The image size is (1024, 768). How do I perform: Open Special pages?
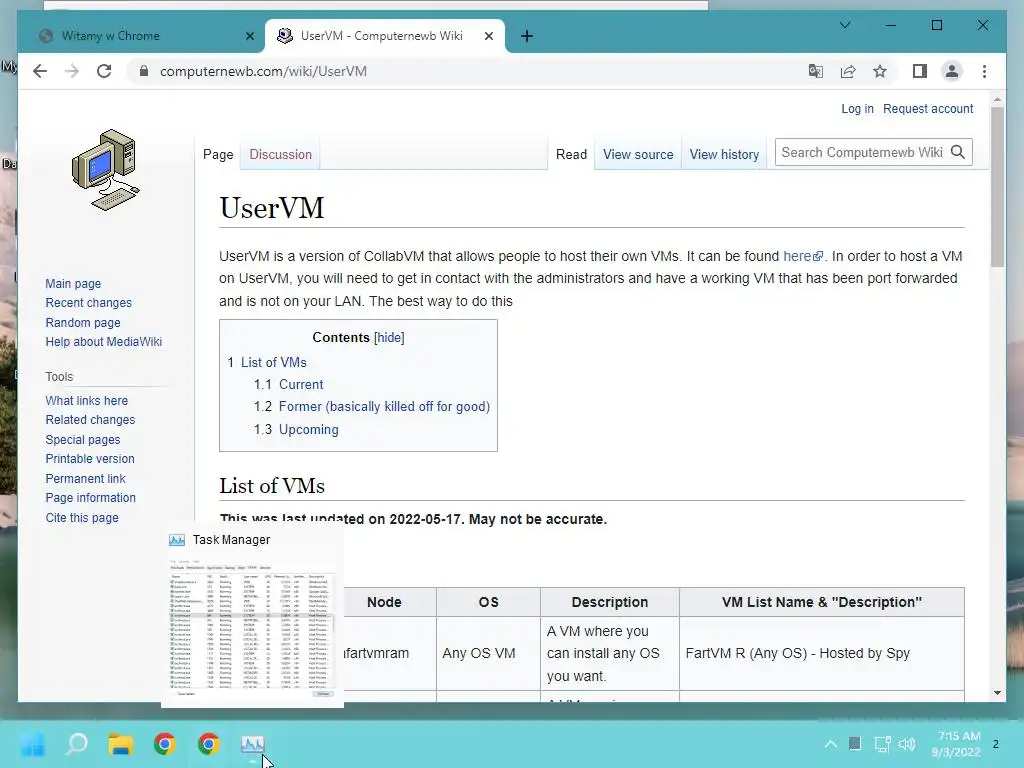(x=82, y=440)
